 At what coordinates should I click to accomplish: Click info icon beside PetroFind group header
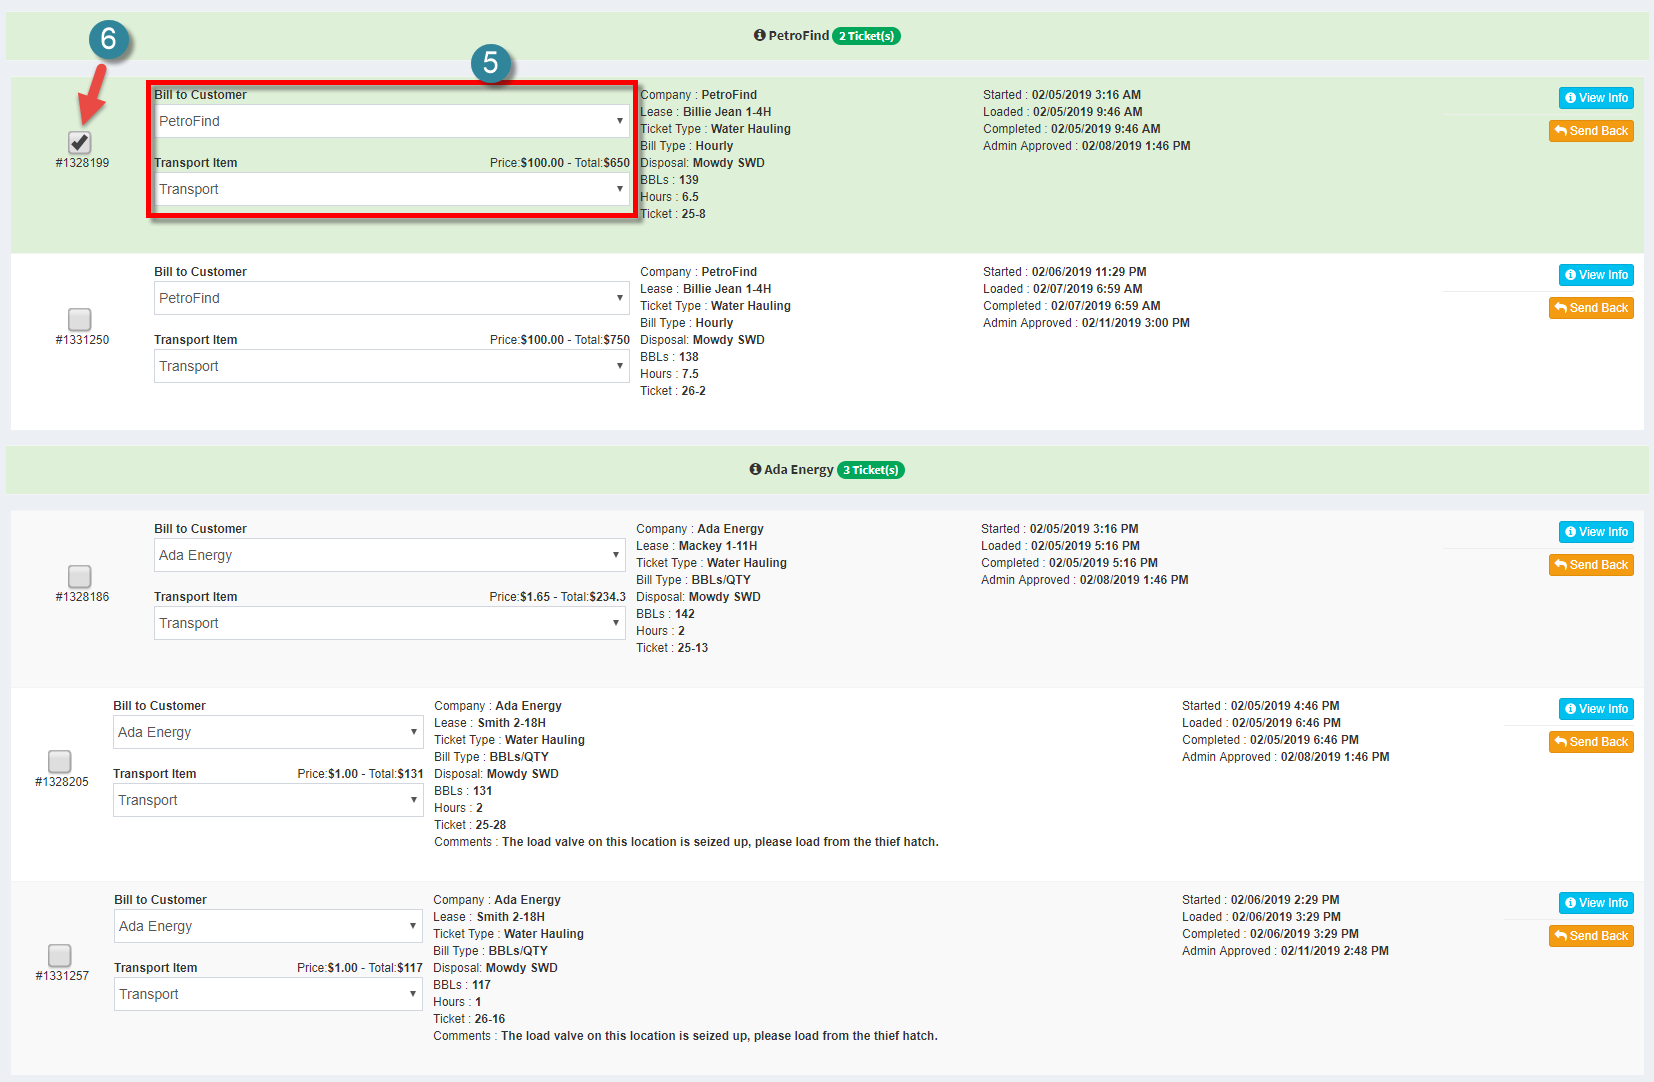point(760,35)
